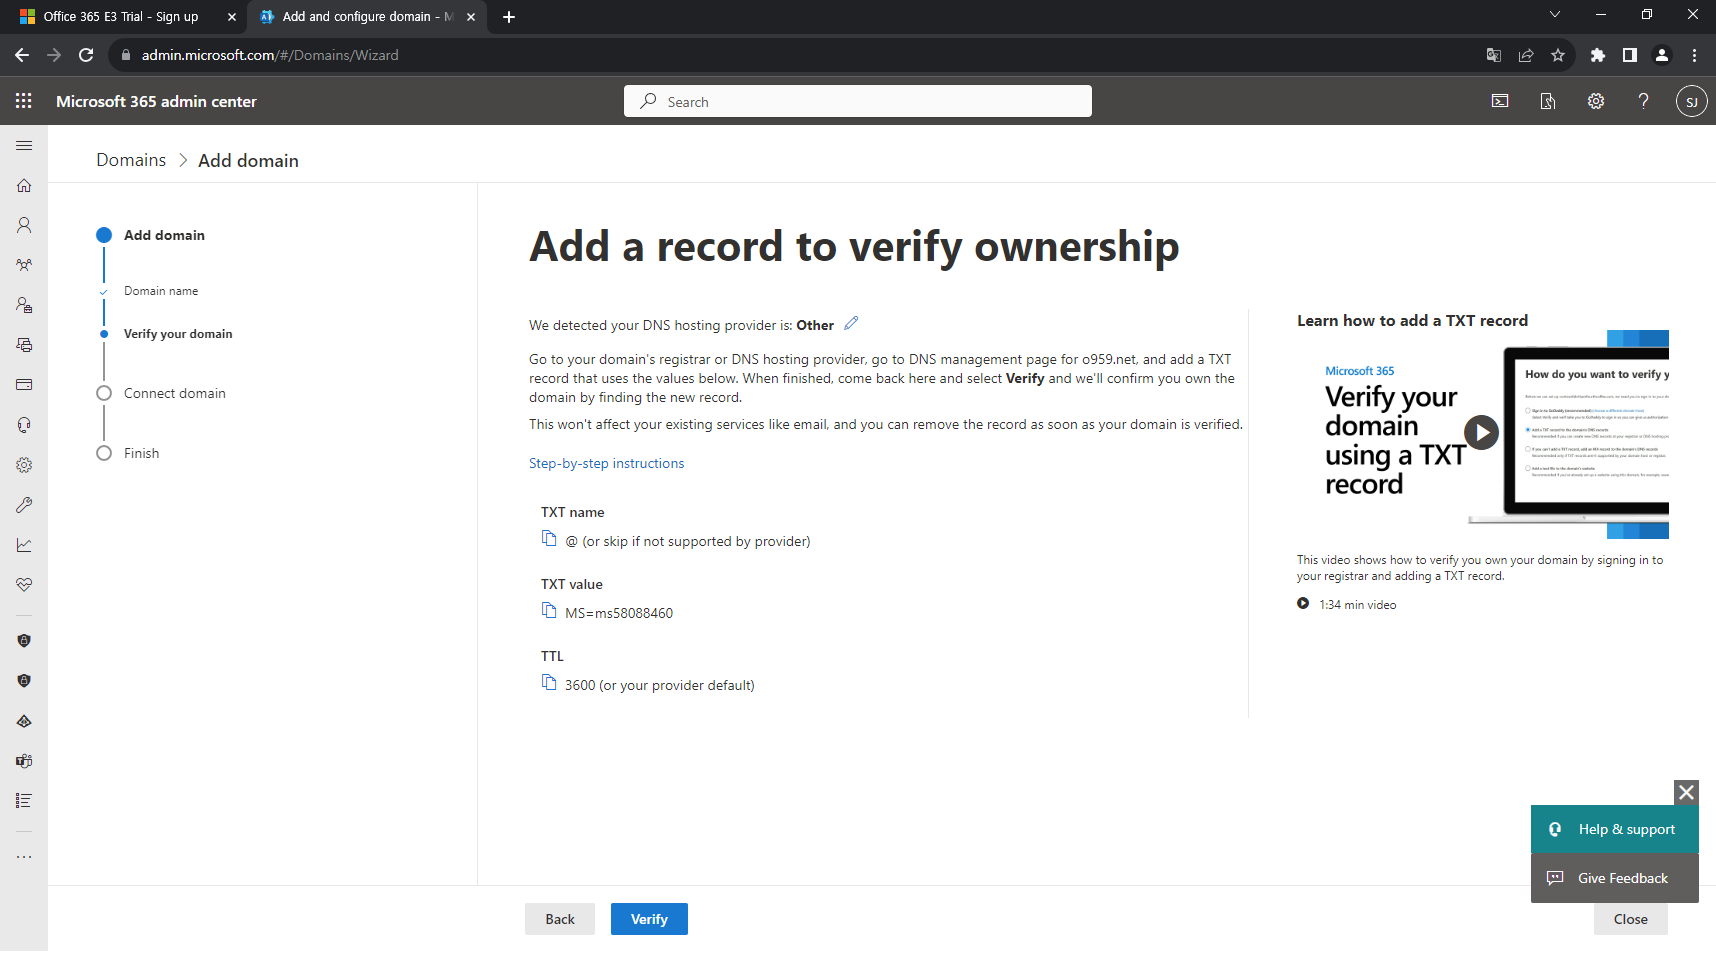Open Reports chart icon in sidebar
Image resolution: width=1716 pixels, height=953 pixels.
[24, 545]
